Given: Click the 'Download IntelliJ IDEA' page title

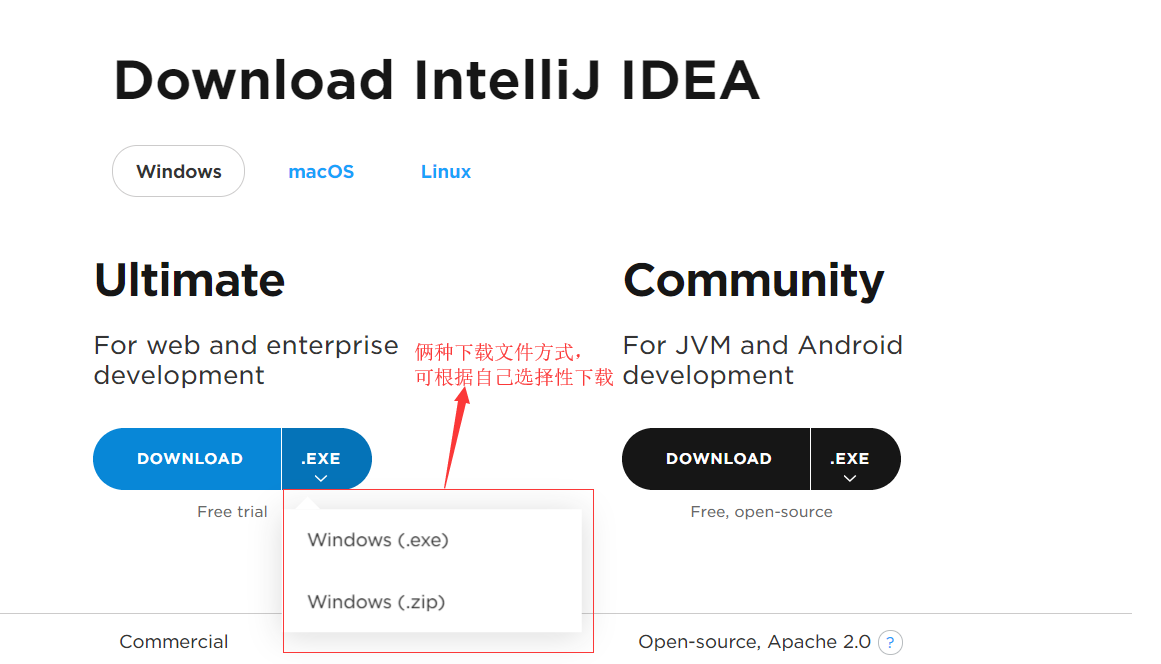Looking at the screenshot, I should 437,80.
